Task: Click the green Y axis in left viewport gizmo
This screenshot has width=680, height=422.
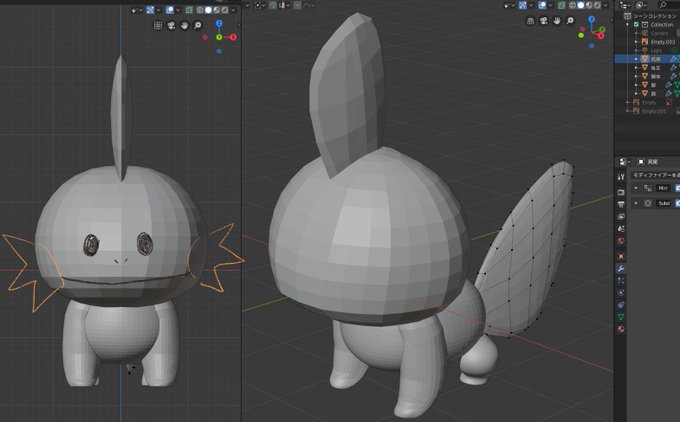Action: [x=219, y=37]
